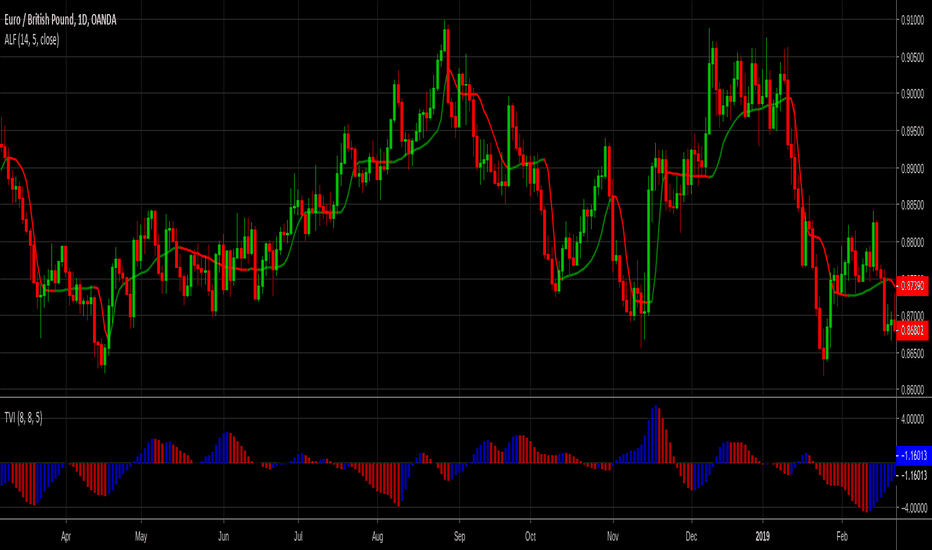Click the 0.89500 price axis label
Viewport: 932px width, 550px height.
(912, 131)
